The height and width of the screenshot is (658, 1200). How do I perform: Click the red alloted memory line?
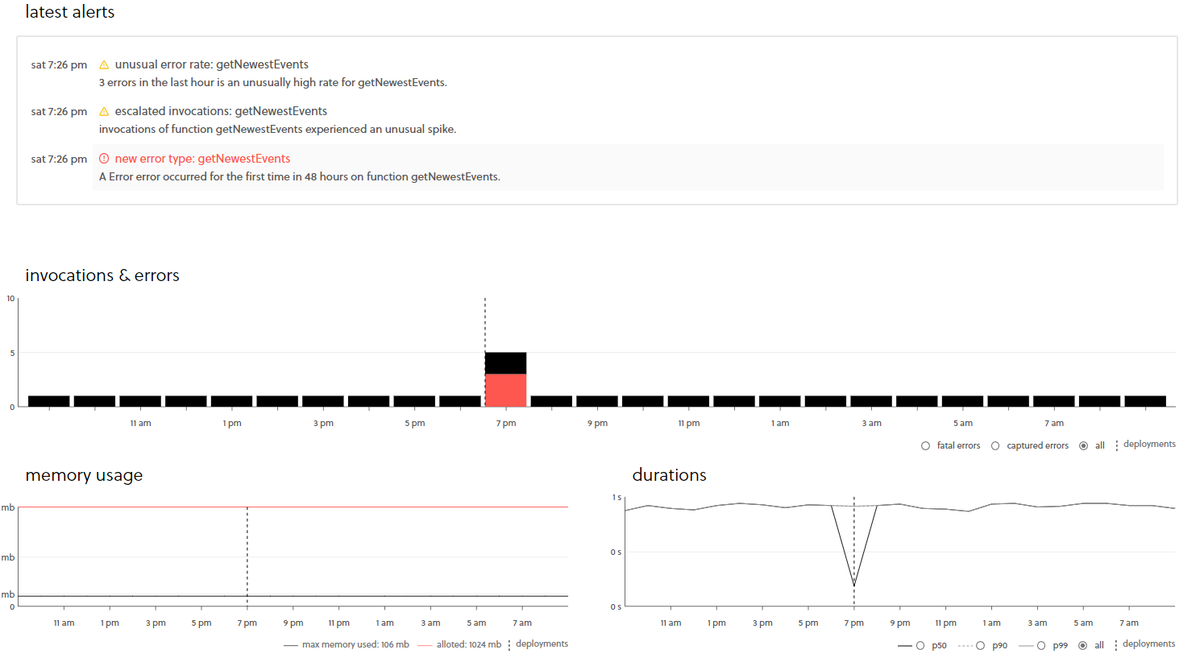(x=294, y=507)
